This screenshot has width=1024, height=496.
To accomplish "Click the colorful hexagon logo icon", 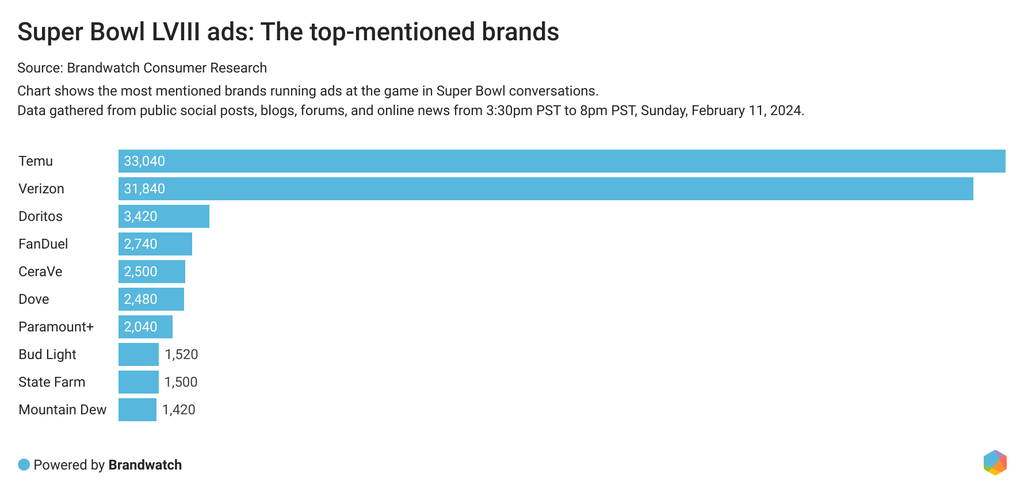I will (994, 462).
